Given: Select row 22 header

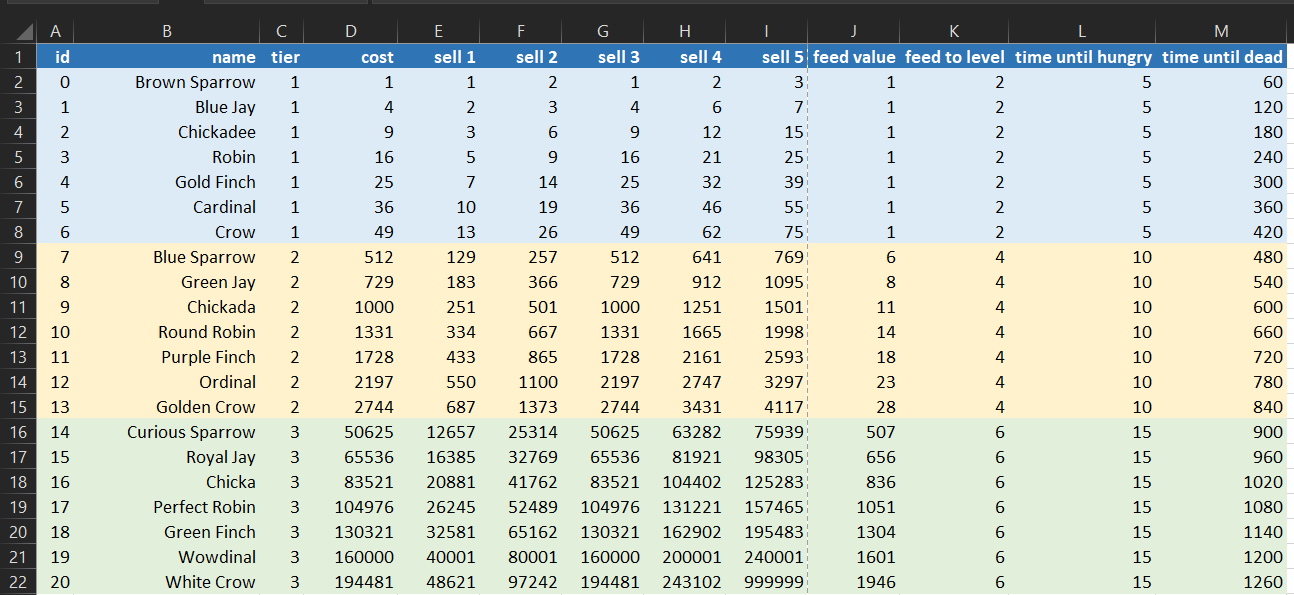Looking at the screenshot, I should (18, 582).
